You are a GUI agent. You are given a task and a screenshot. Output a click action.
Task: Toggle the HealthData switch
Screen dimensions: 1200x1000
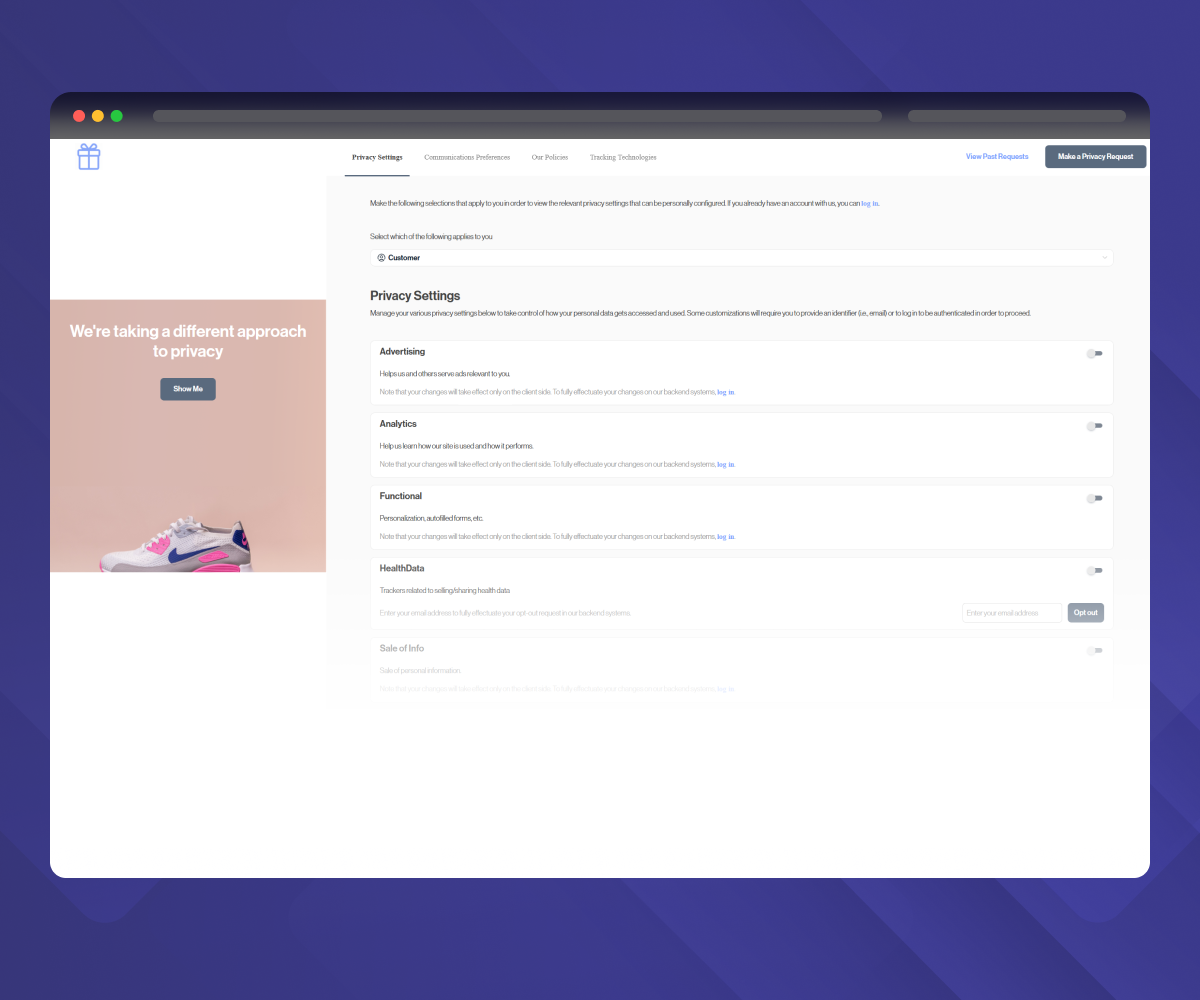click(1095, 570)
